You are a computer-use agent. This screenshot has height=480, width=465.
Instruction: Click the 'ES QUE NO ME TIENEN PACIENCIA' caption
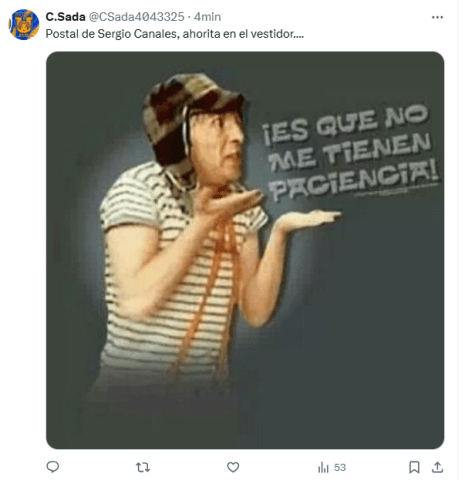tap(350, 153)
